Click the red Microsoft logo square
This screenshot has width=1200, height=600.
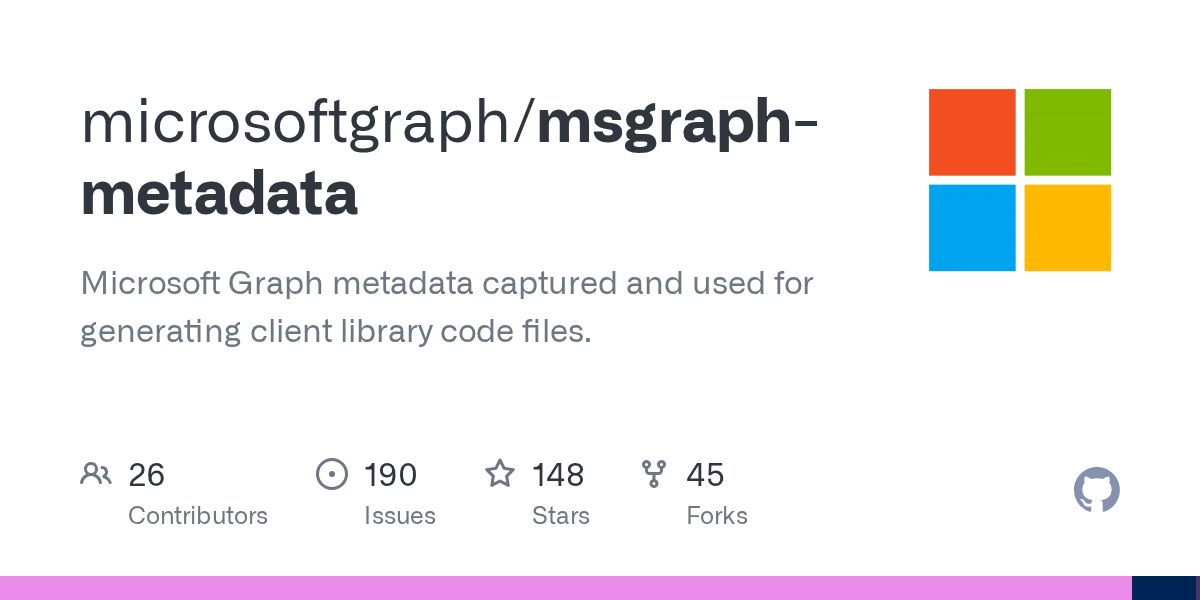point(972,132)
